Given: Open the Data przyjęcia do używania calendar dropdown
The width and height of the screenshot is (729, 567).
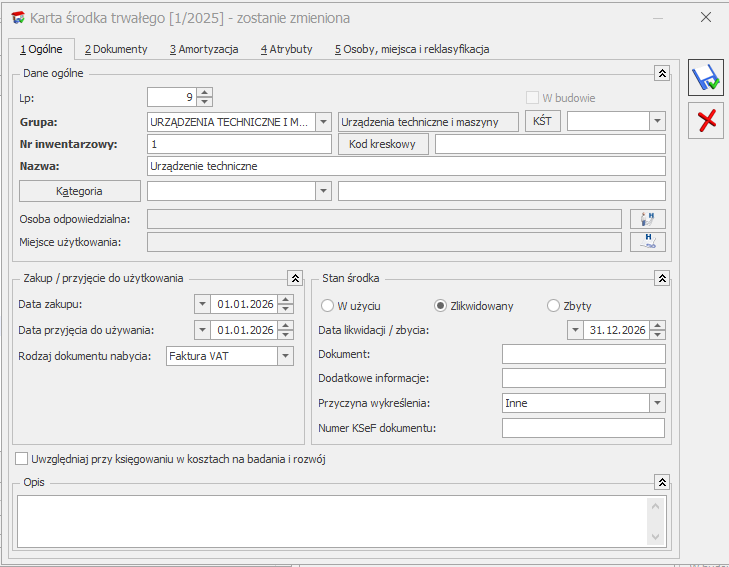Looking at the screenshot, I should click(x=202, y=330).
